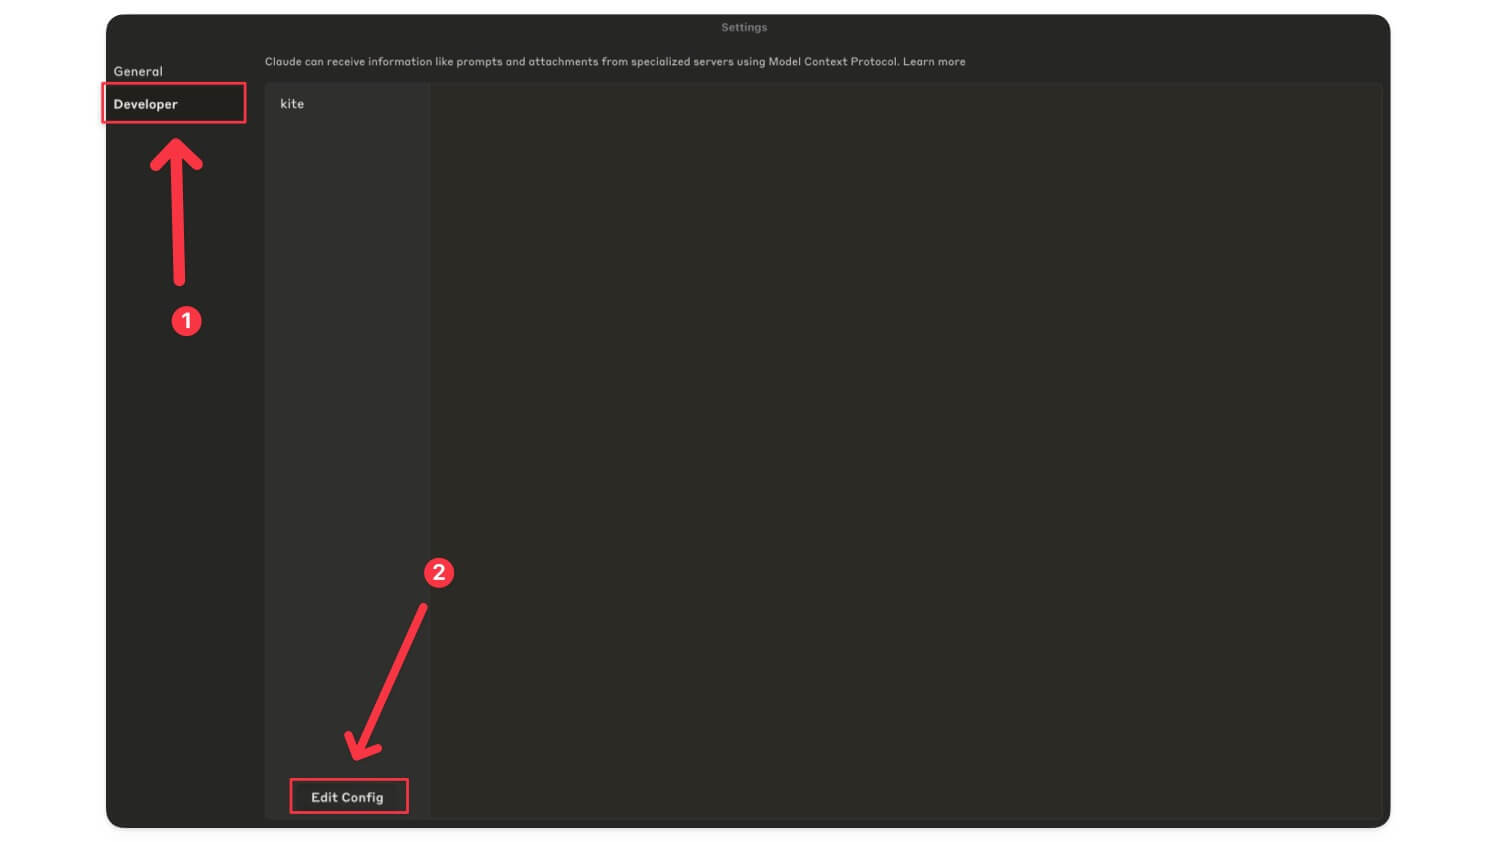
Task: Select the kite MCP server entry
Action: pyautogui.click(x=292, y=104)
